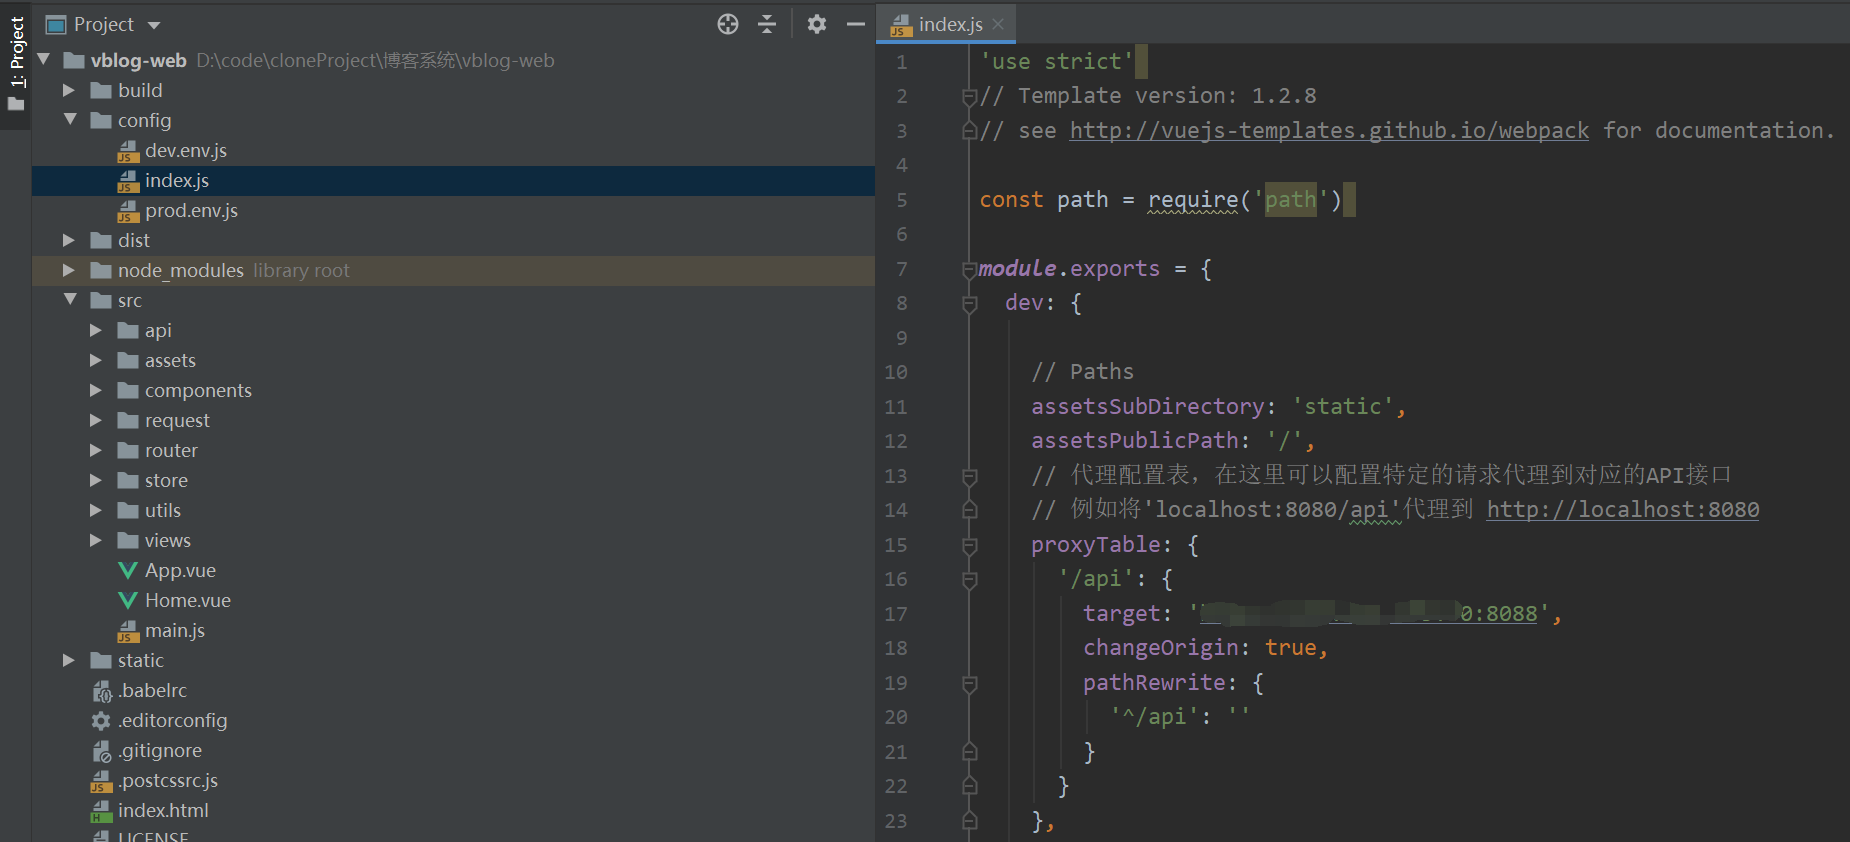Collapse the config folder
1850x842 pixels.
[70, 120]
